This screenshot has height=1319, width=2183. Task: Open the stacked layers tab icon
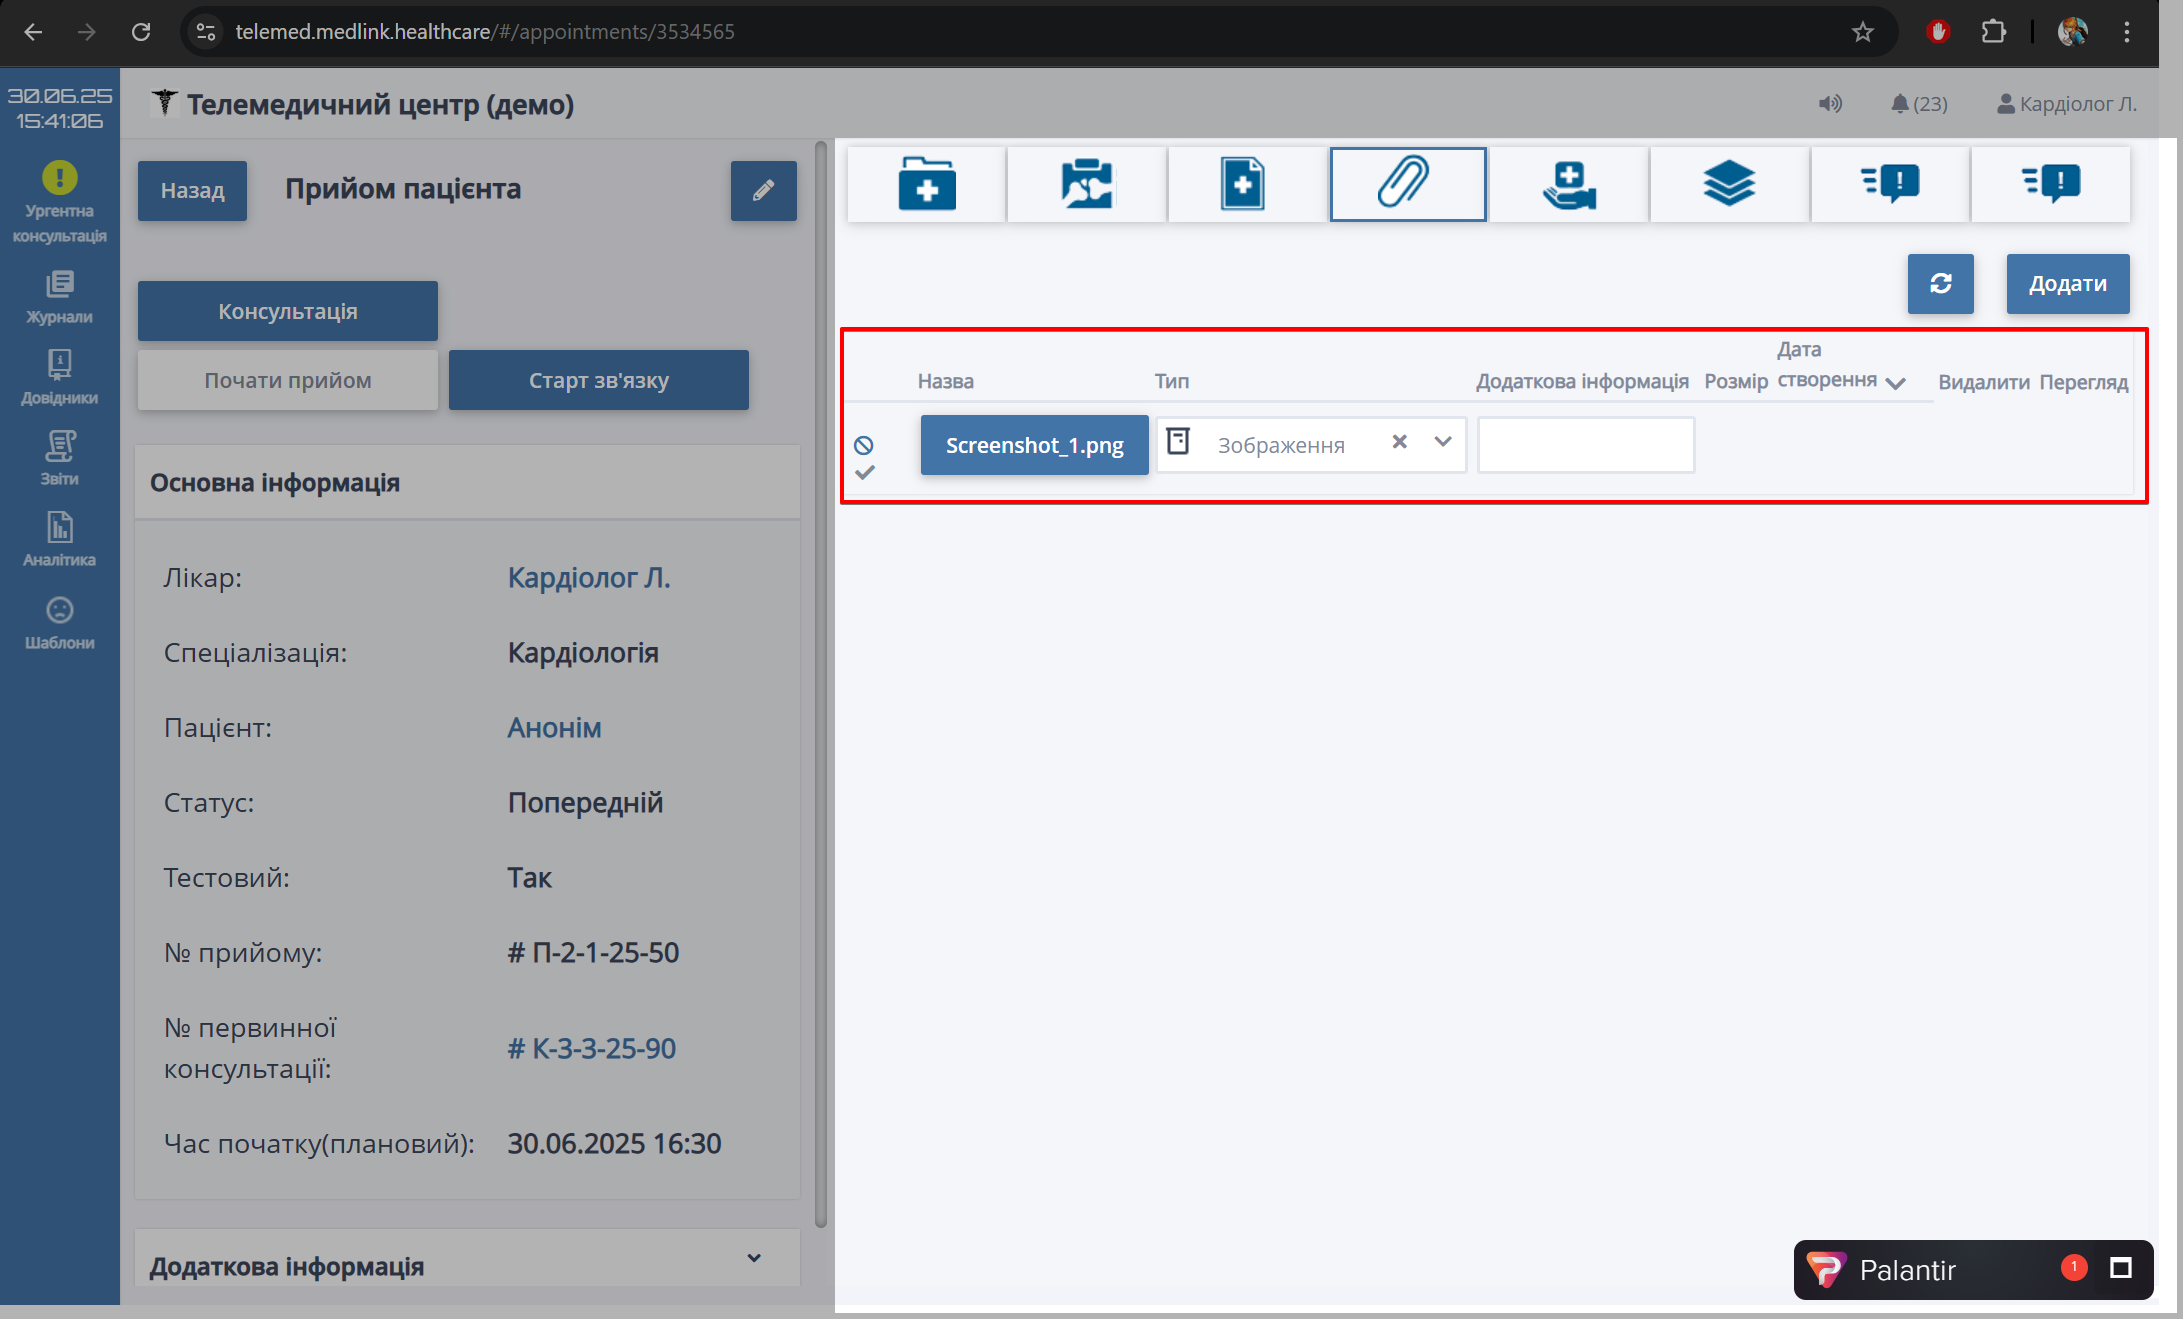click(x=1729, y=184)
